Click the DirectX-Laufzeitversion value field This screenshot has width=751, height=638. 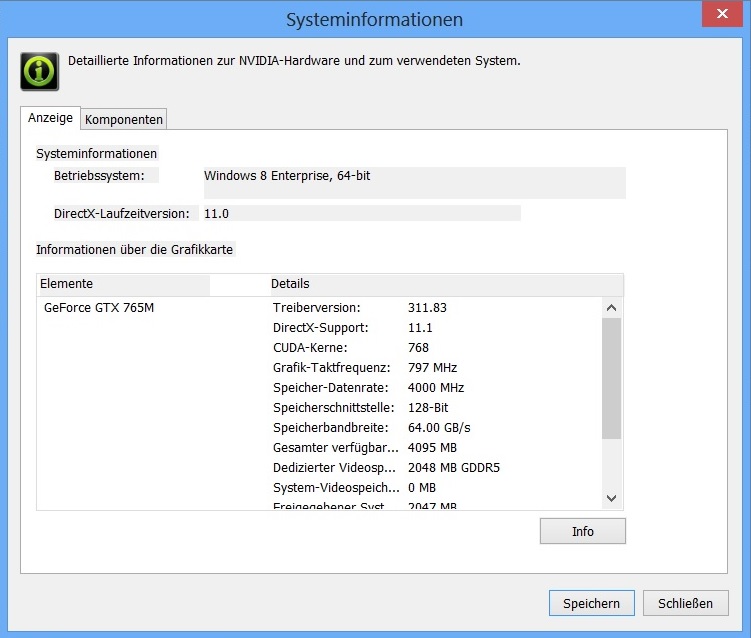click(360, 213)
